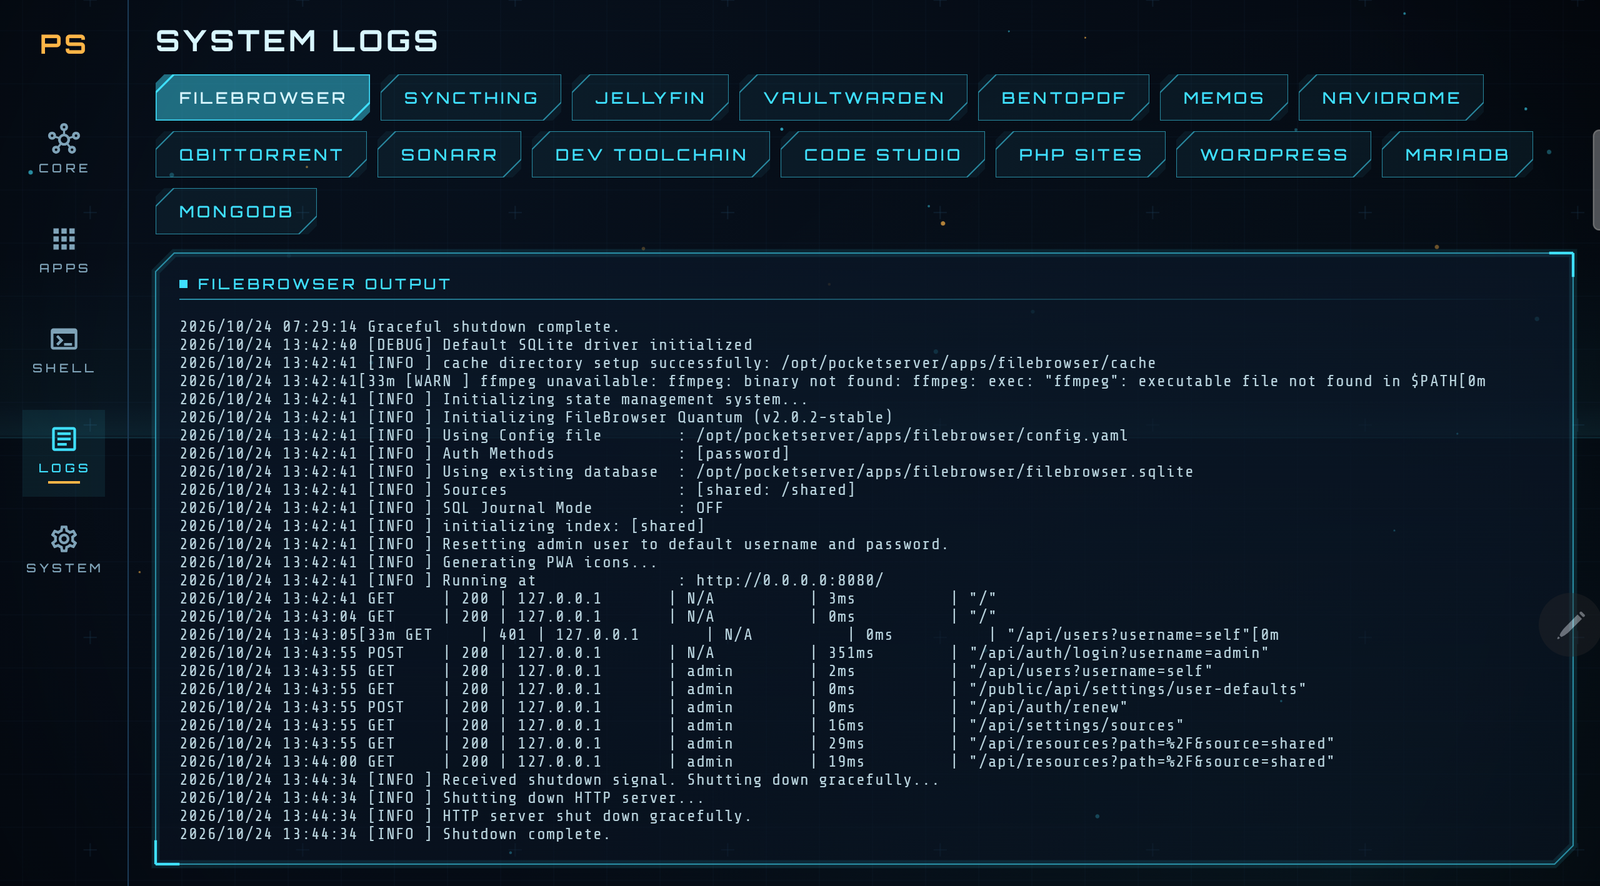Click the filebrowser.sqlite database path
Screen dimensions: 1600x886
pos(945,472)
